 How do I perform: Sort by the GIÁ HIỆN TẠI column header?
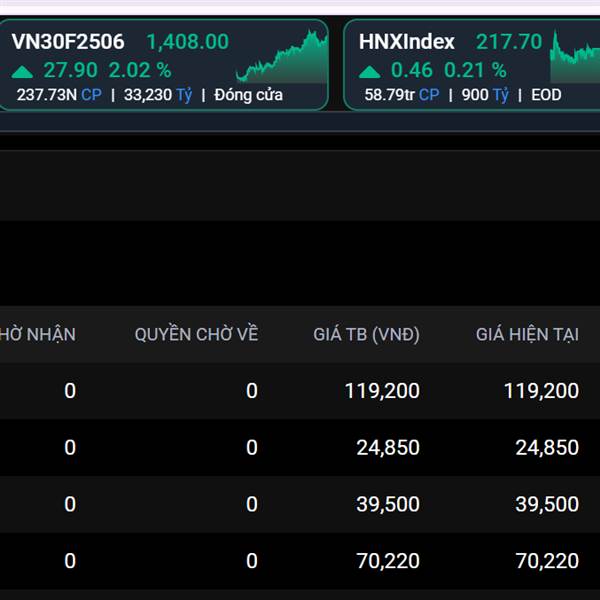(527, 334)
